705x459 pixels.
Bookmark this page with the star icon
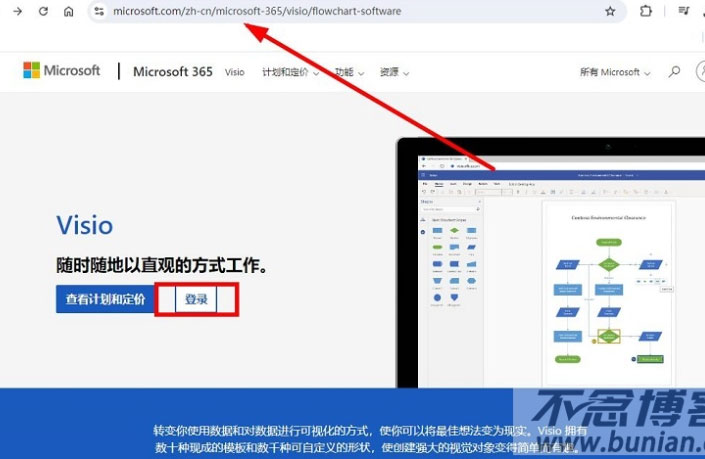pos(610,11)
